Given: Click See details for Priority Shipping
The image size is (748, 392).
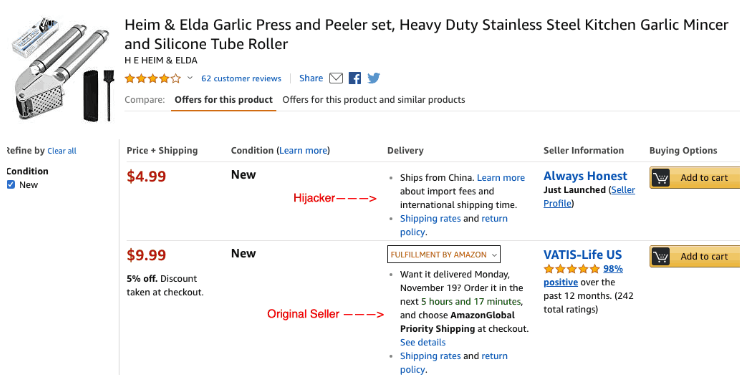Looking at the screenshot, I should click(x=423, y=342).
